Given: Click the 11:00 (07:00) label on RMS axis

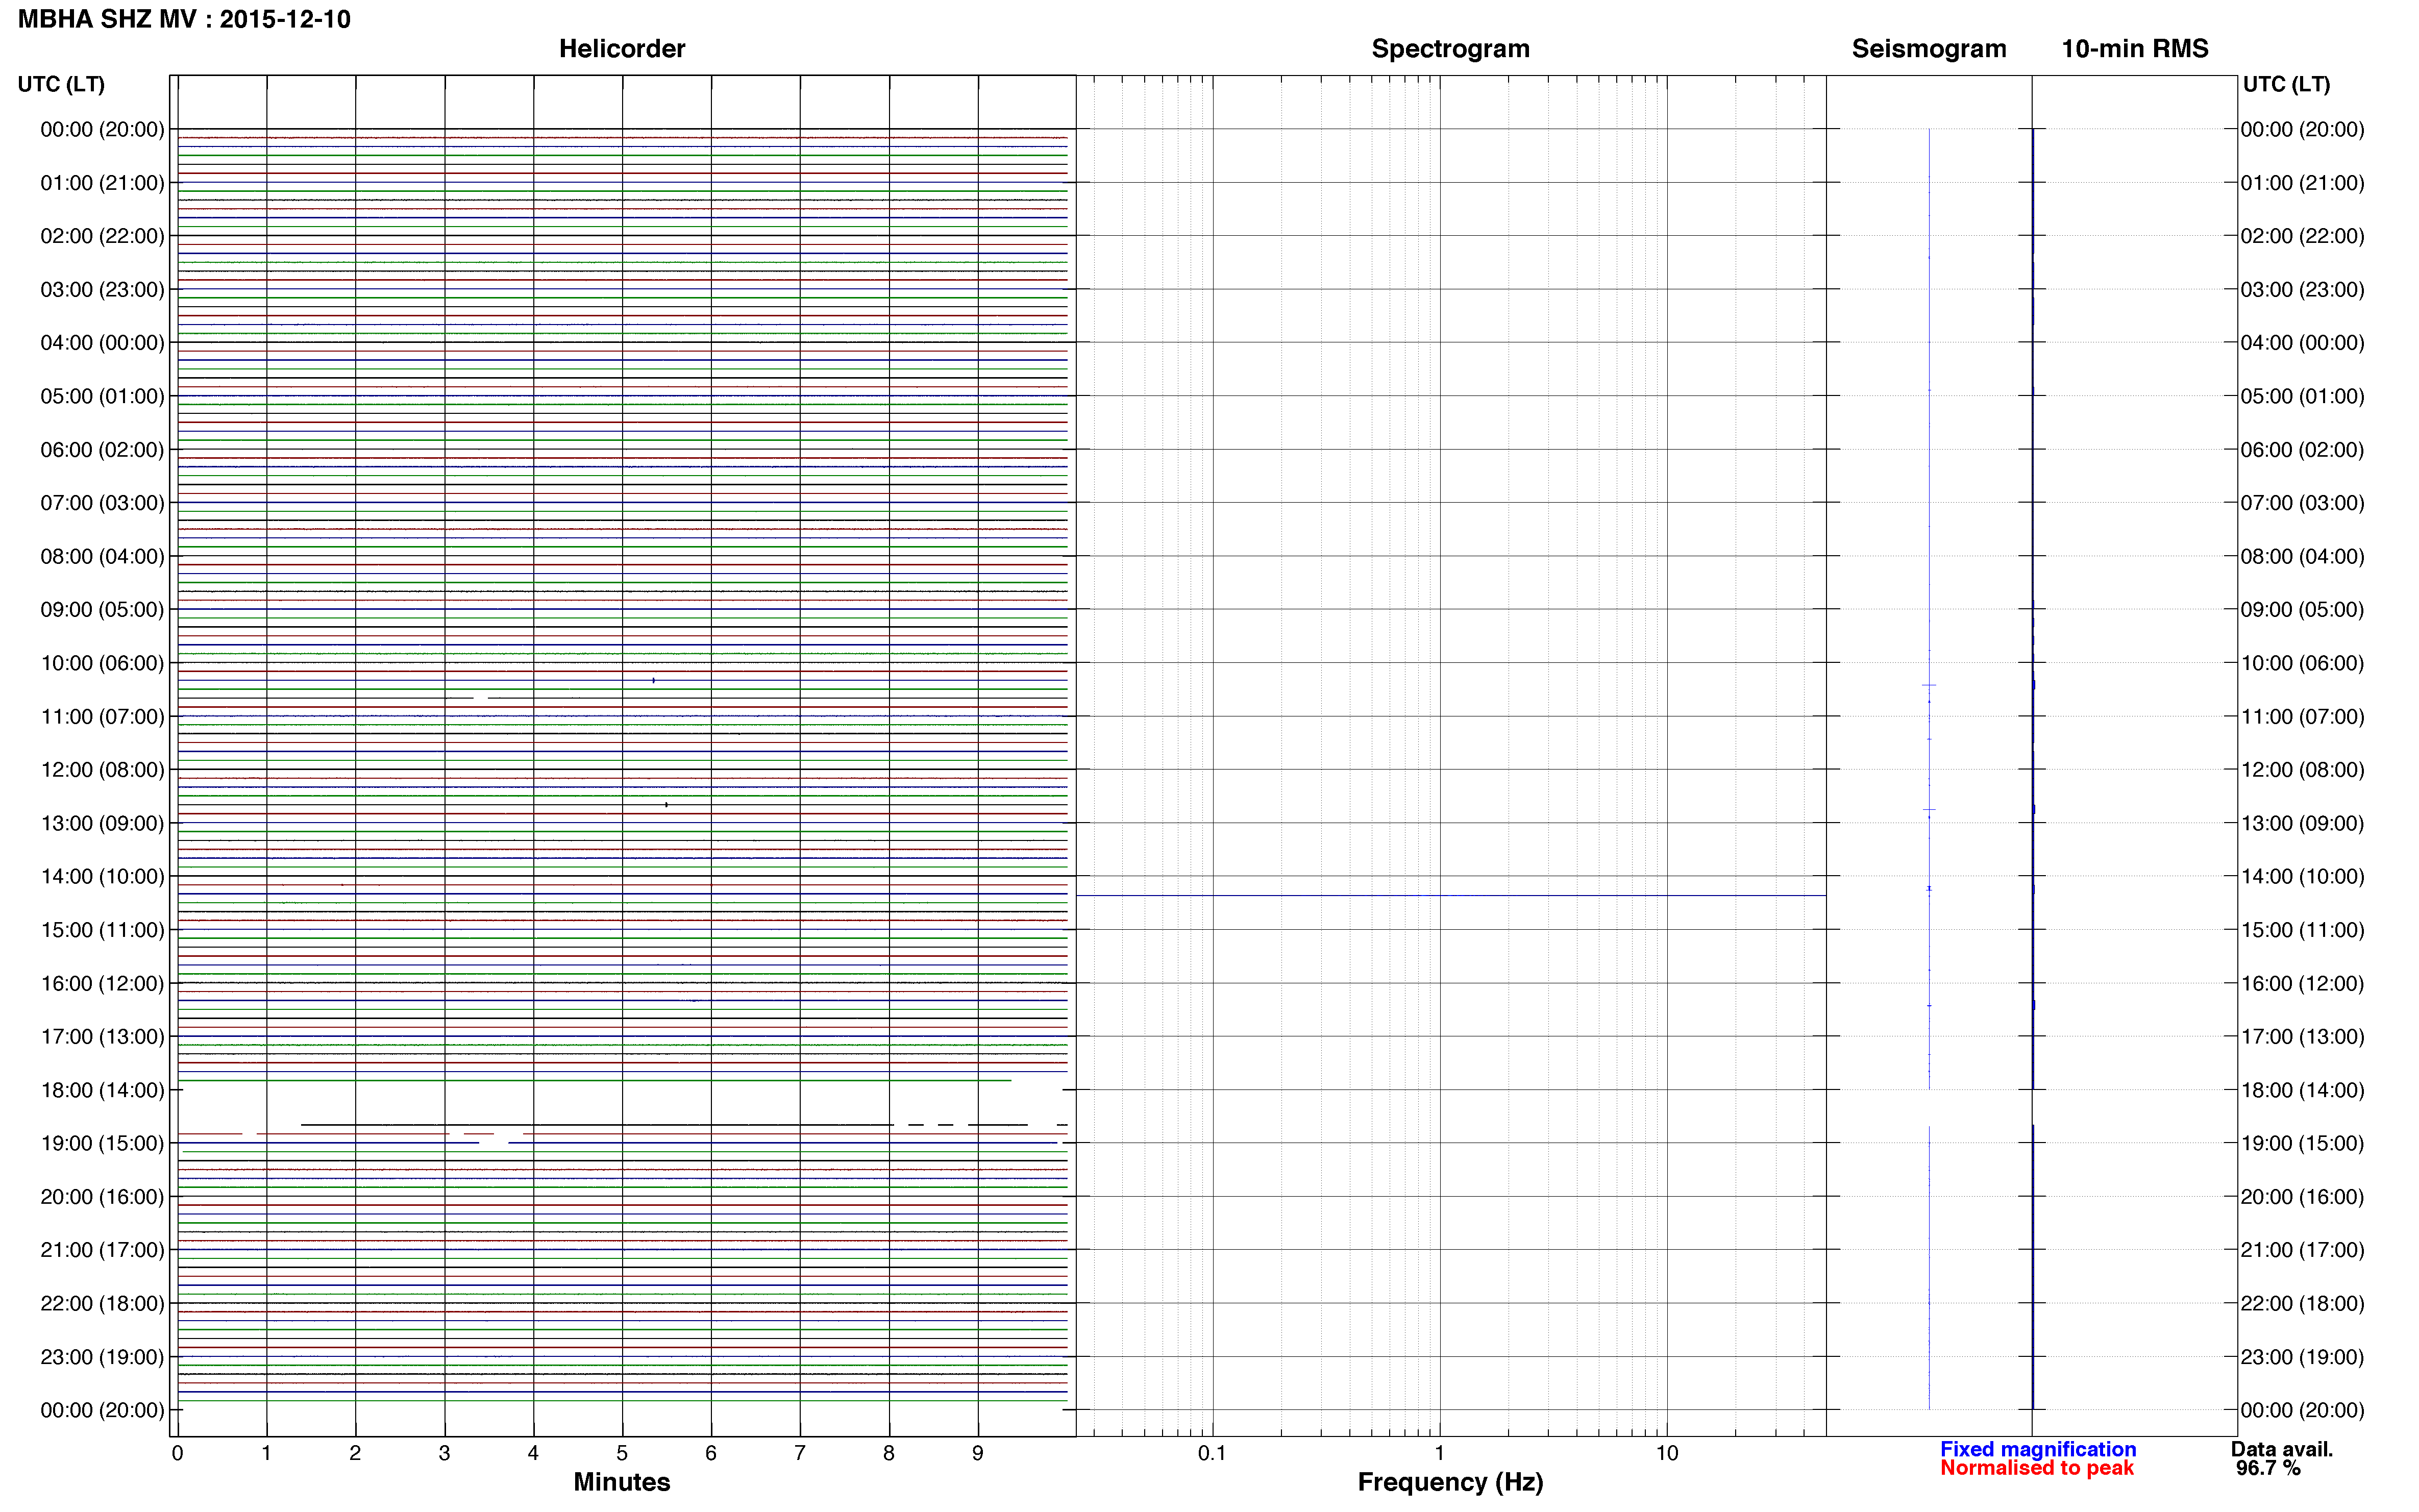Looking at the screenshot, I should (2302, 717).
